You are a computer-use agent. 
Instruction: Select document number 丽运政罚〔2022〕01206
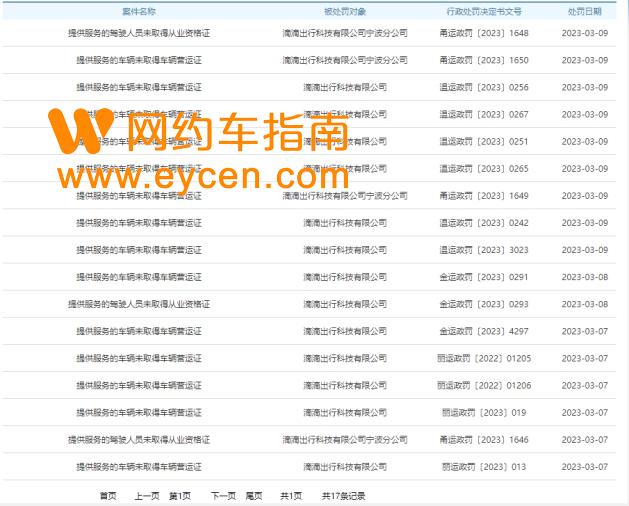pyautogui.click(x=484, y=385)
